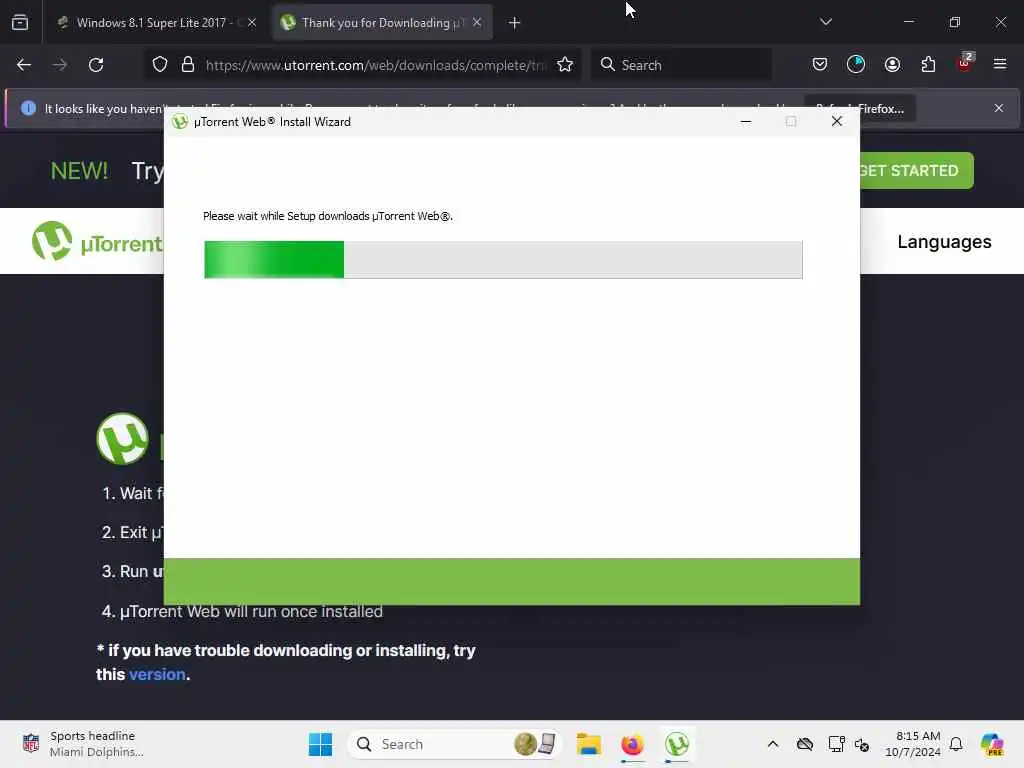Open the Firefox View icon at tab strip start
The width and height of the screenshot is (1024, 768).
click(x=20, y=22)
